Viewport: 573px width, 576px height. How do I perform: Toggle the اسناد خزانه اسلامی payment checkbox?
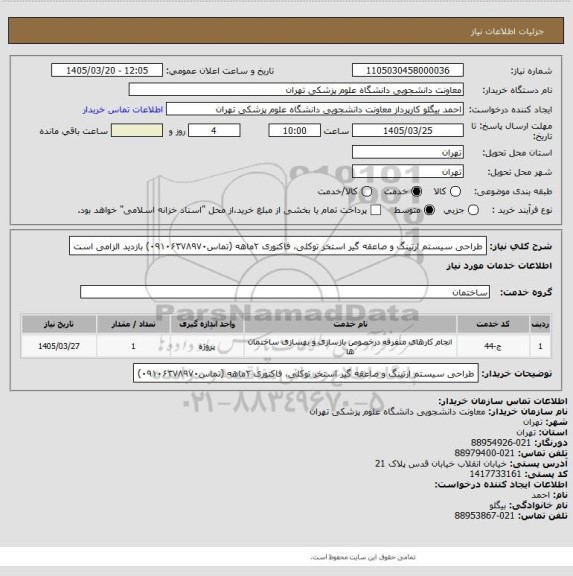tap(375, 210)
